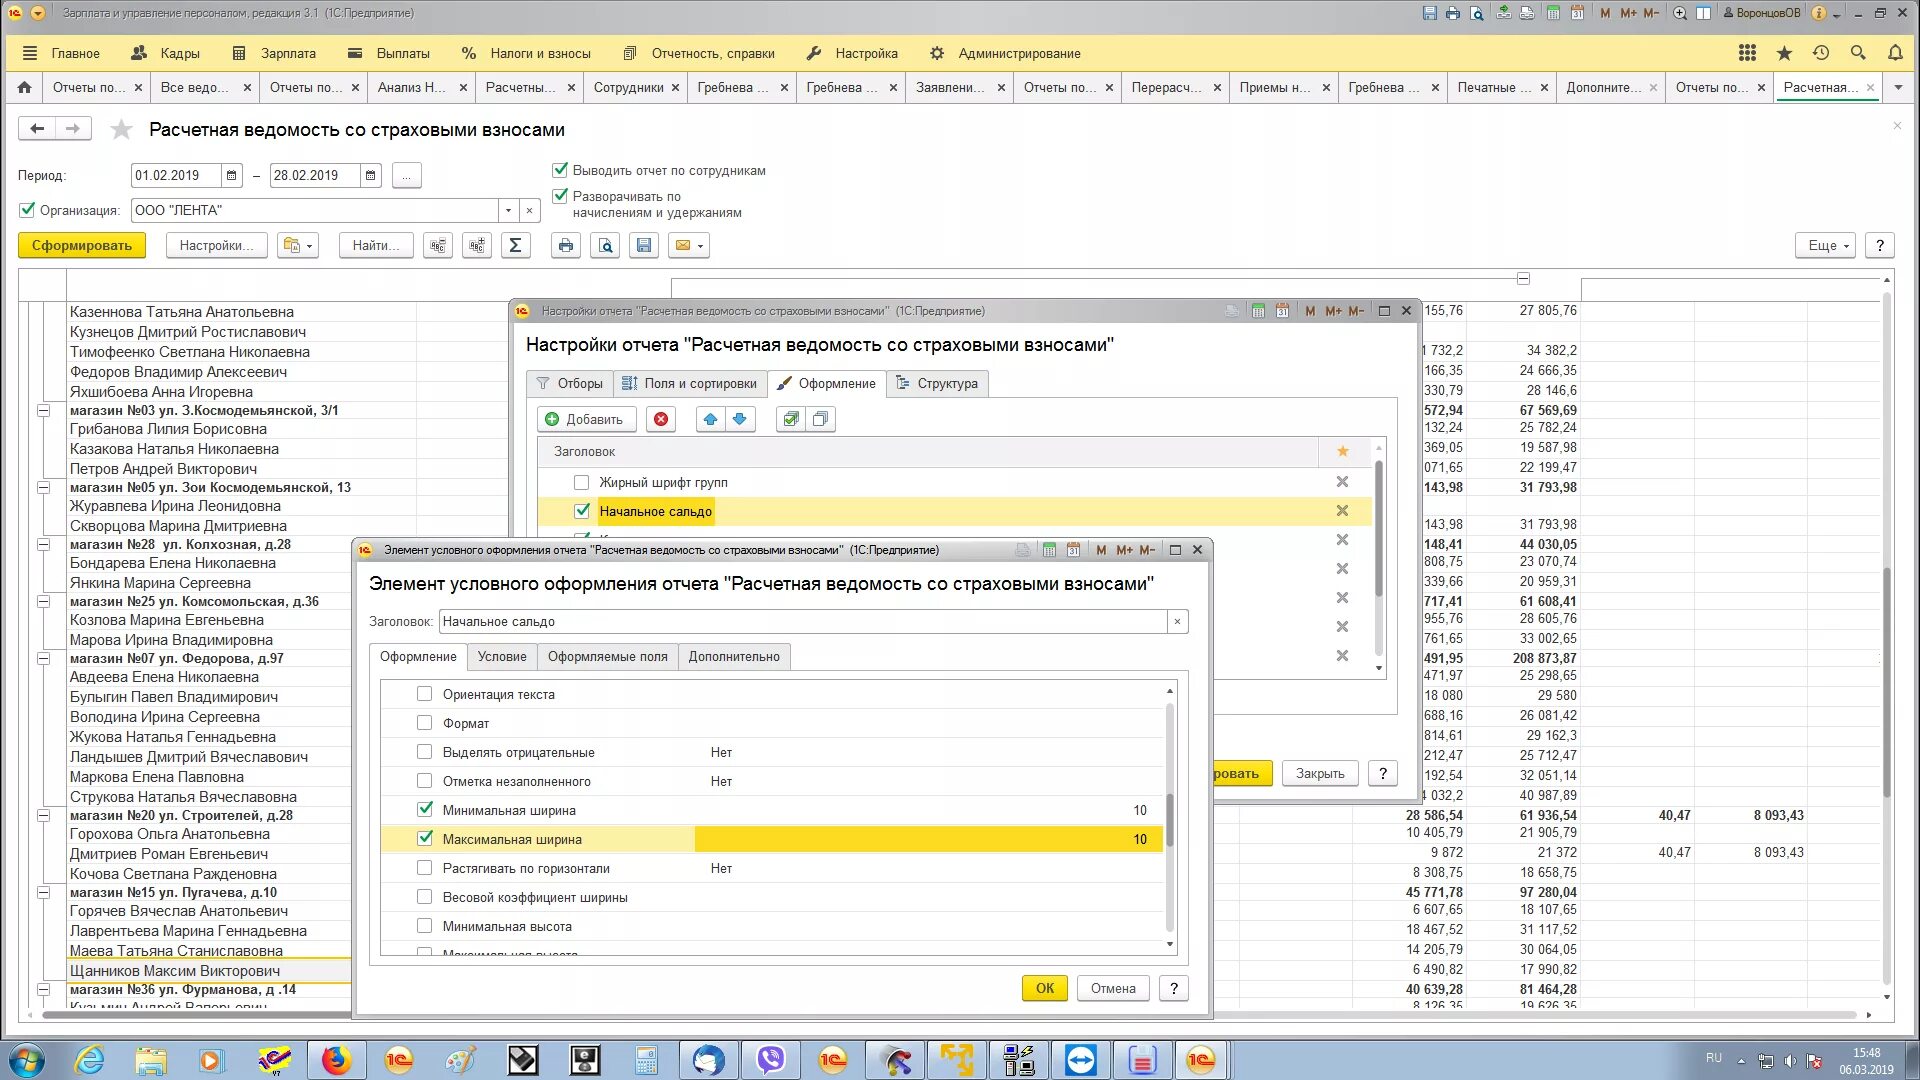The width and height of the screenshot is (1920, 1080).
Task: Click the sum (sigma) icon in toolbar
Action: (x=515, y=246)
